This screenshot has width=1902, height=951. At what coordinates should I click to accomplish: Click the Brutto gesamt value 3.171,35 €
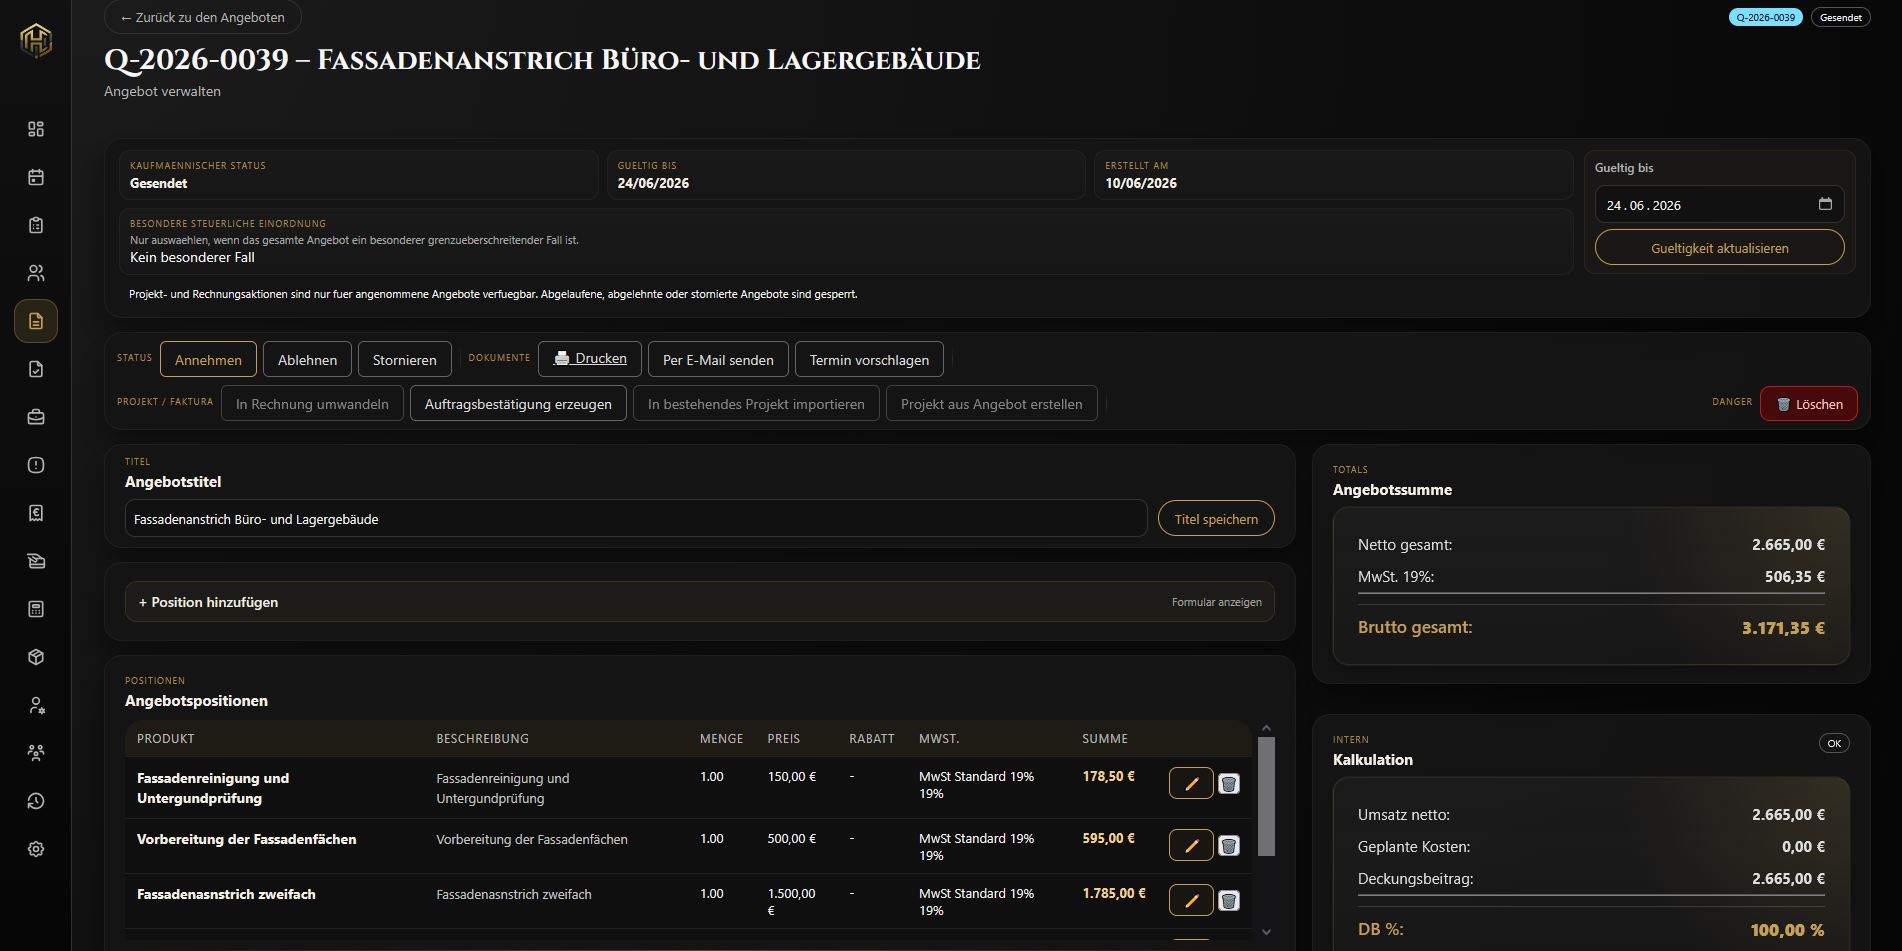click(1783, 628)
